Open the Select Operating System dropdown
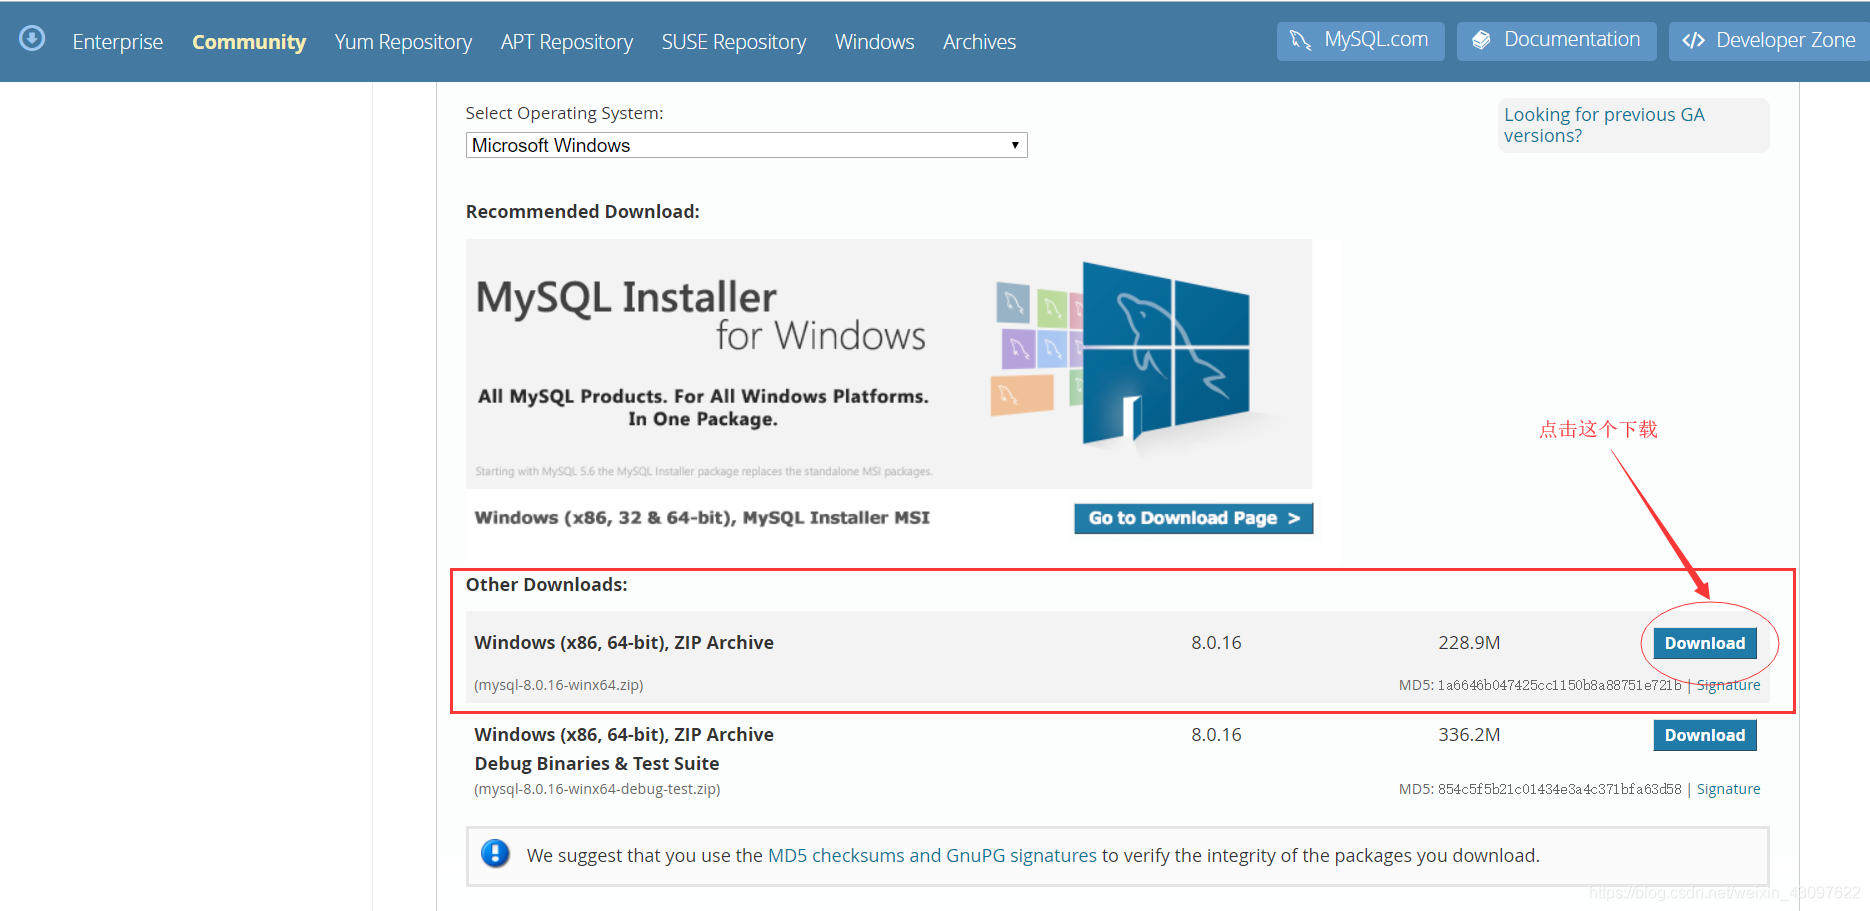This screenshot has width=1870, height=911. pyautogui.click(x=746, y=145)
